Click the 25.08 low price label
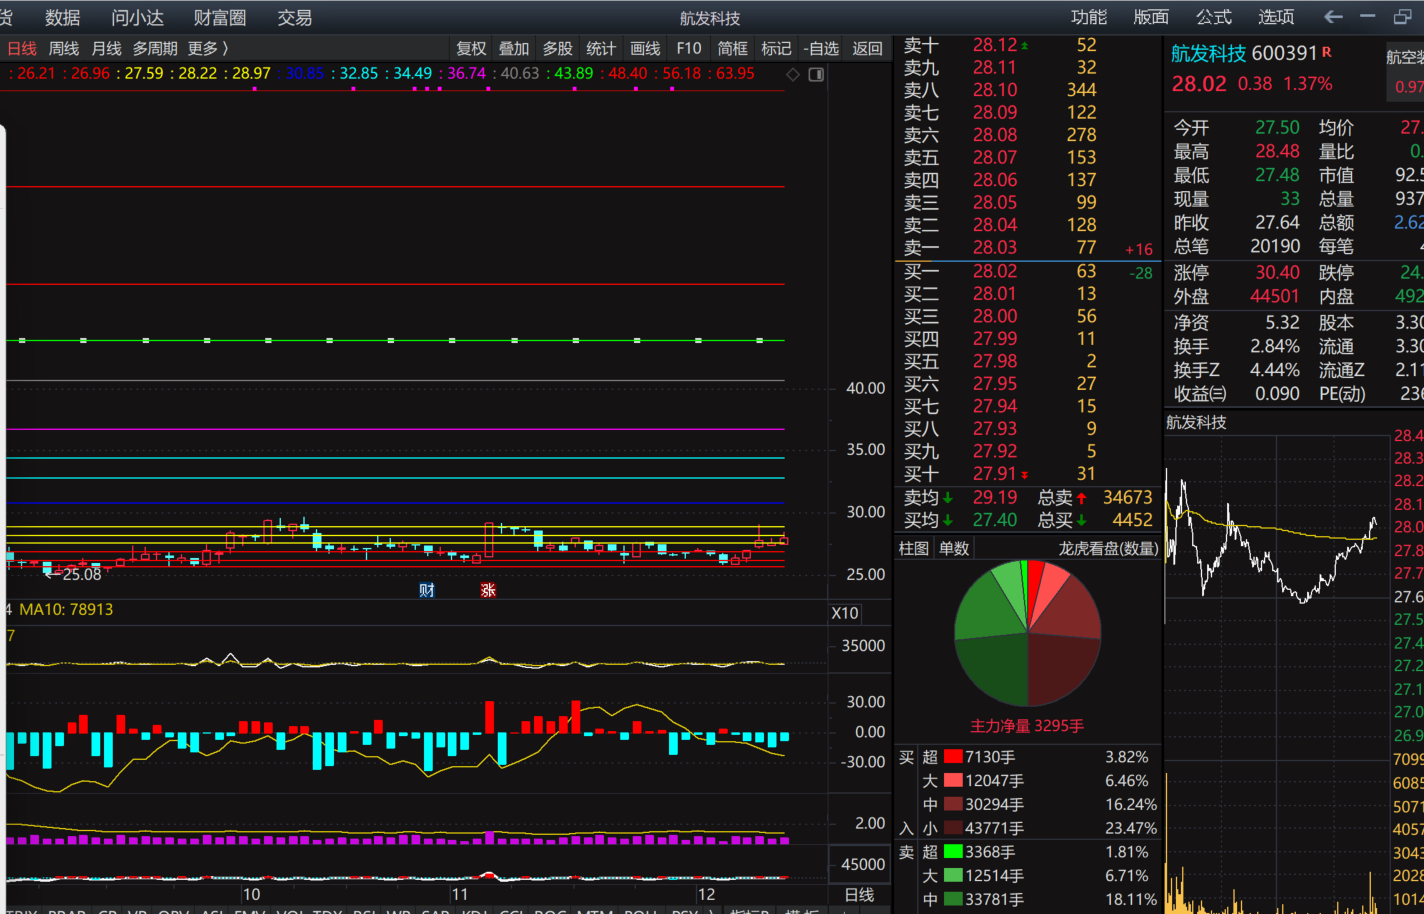This screenshot has width=1424, height=914. [x=81, y=575]
